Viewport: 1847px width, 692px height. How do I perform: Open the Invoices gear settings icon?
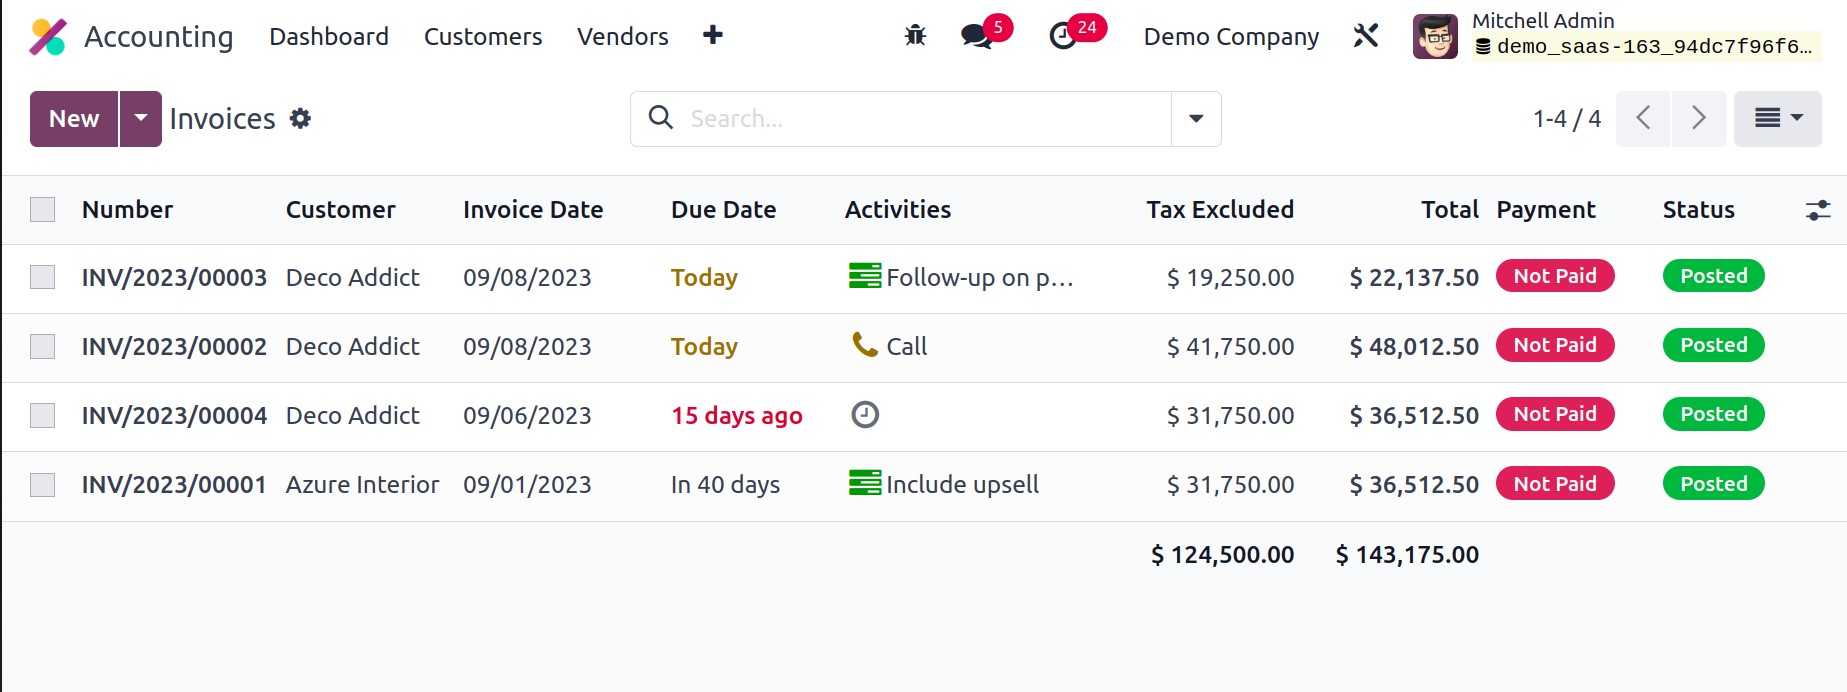pos(300,119)
